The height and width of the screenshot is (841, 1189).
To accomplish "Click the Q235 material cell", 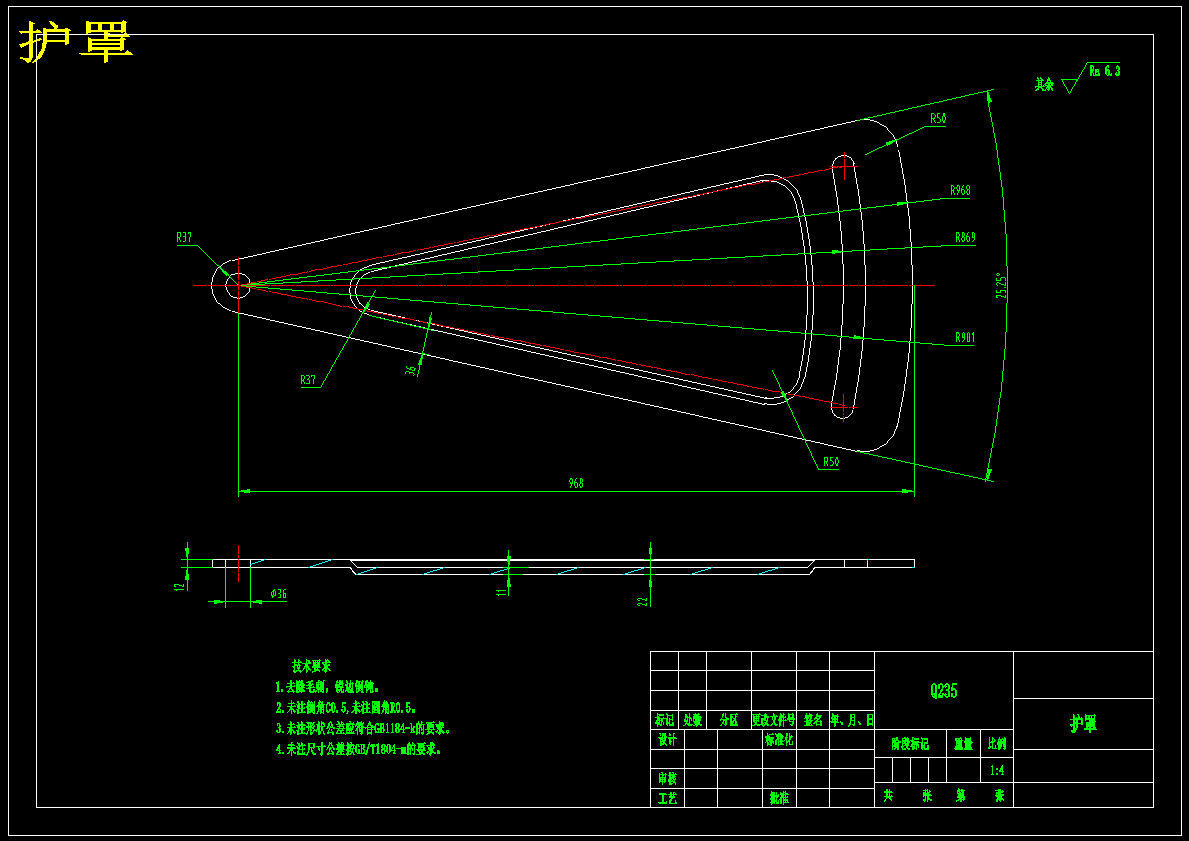I will tap(944, 690).
